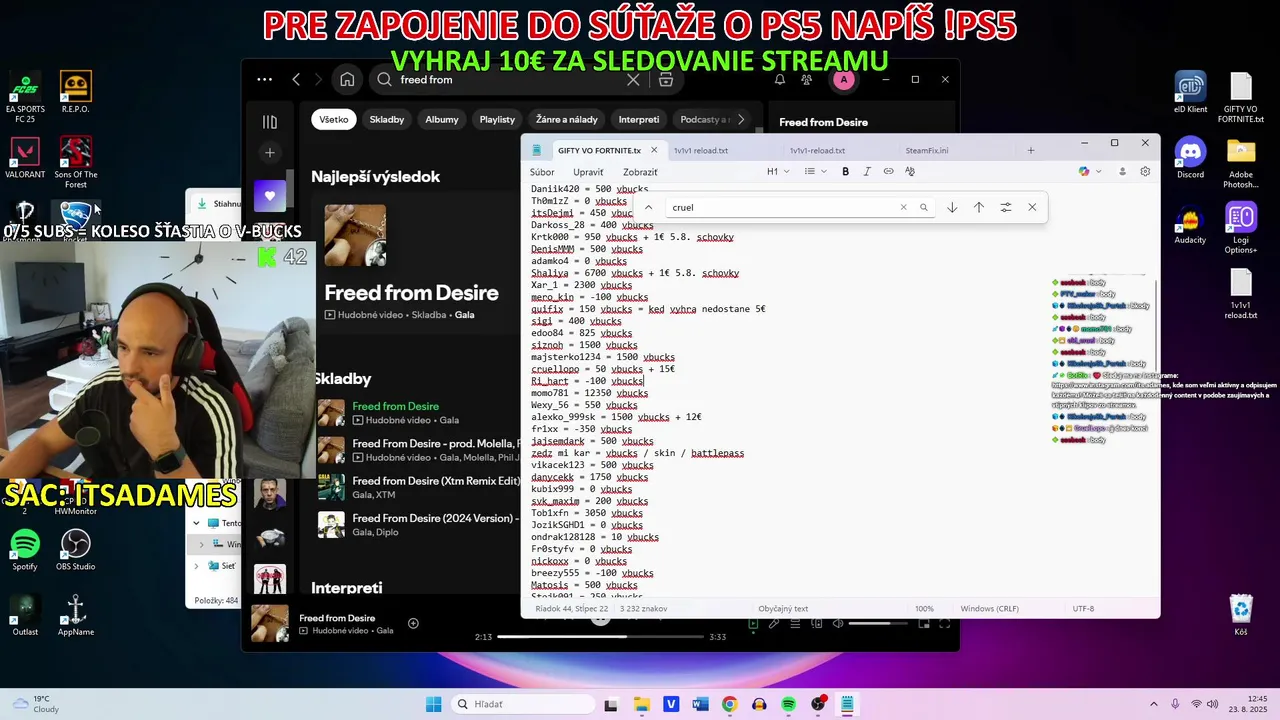
Task: Select the Žánre a nálady filter
Action: tap(567, 119)
